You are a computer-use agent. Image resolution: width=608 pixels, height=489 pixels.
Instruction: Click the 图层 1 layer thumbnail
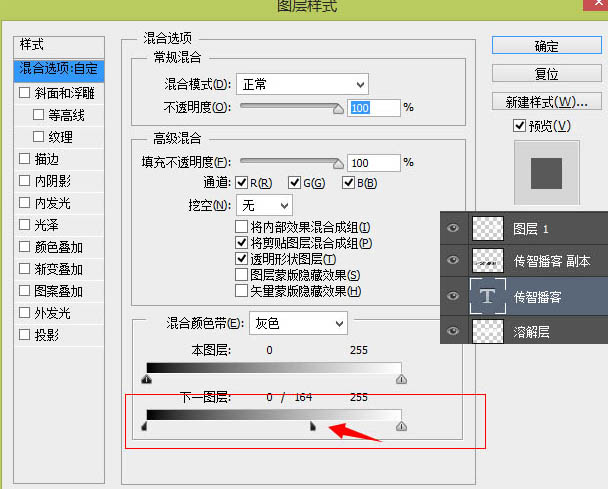[488, 228]
